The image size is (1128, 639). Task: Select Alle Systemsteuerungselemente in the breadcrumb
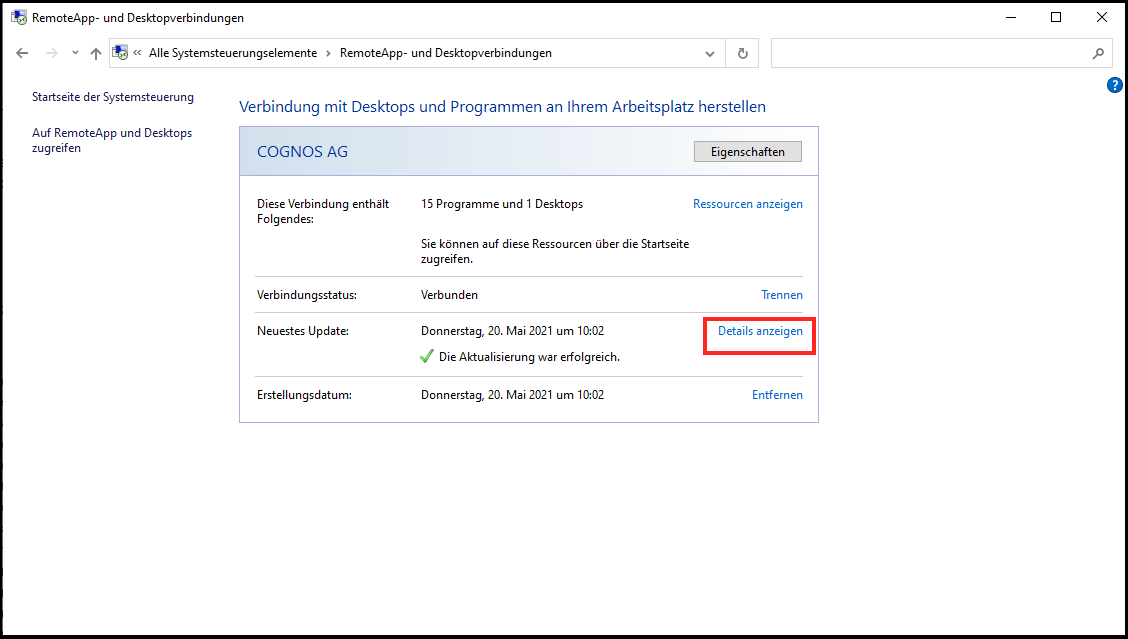[x=233, y=53]
